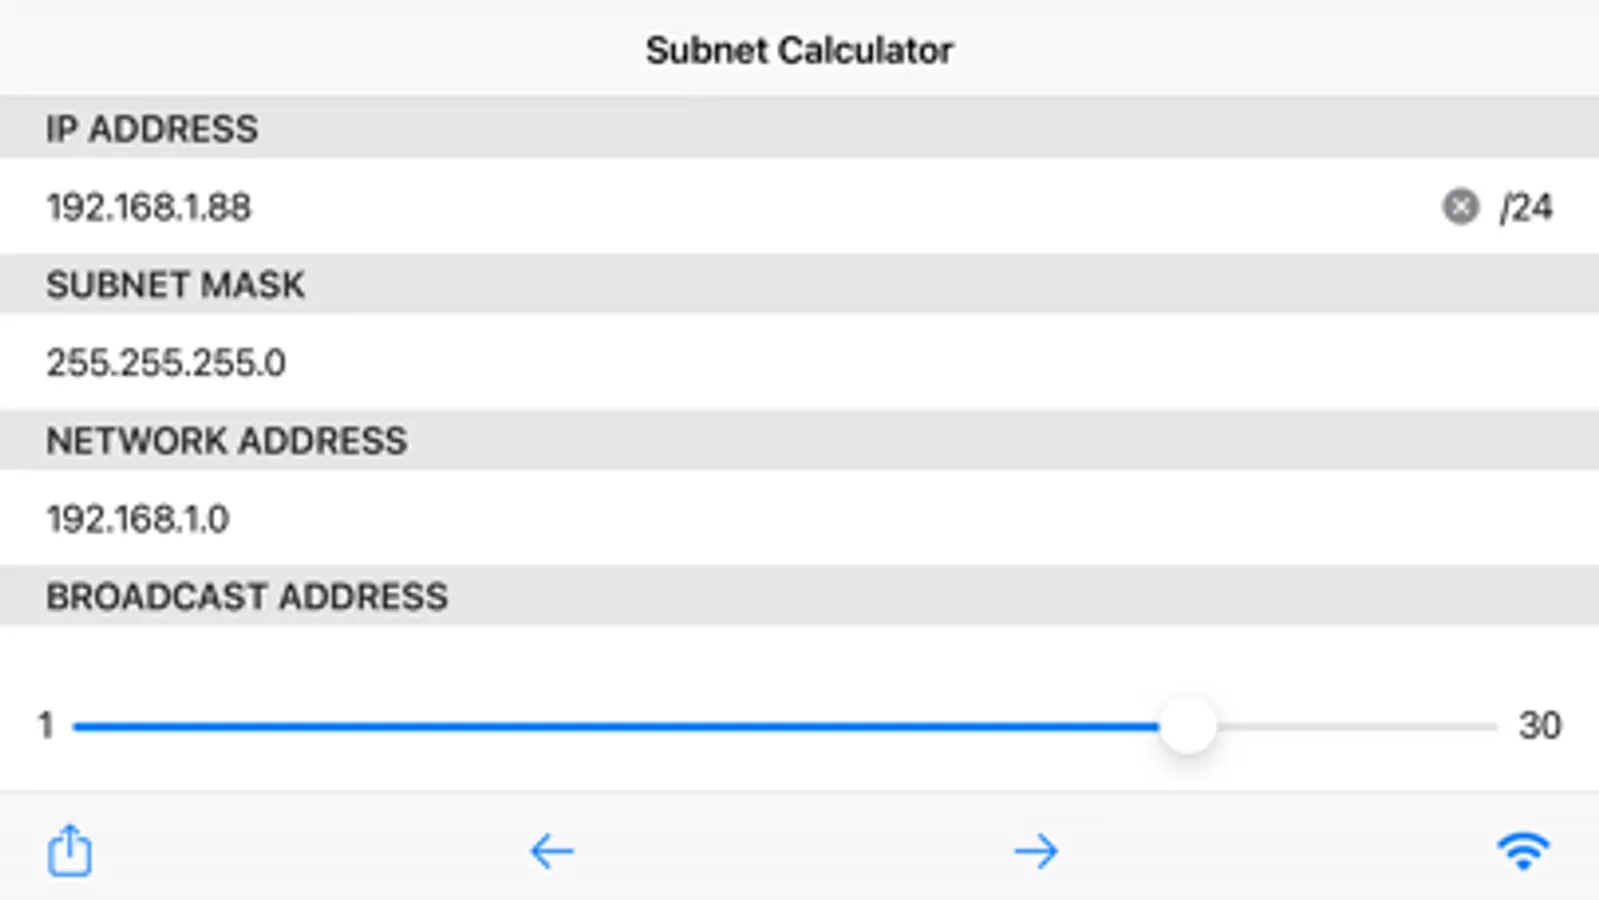Click the prefix length slider thumb
This screenshot has width=1599, height=900.
[1187, 725]
